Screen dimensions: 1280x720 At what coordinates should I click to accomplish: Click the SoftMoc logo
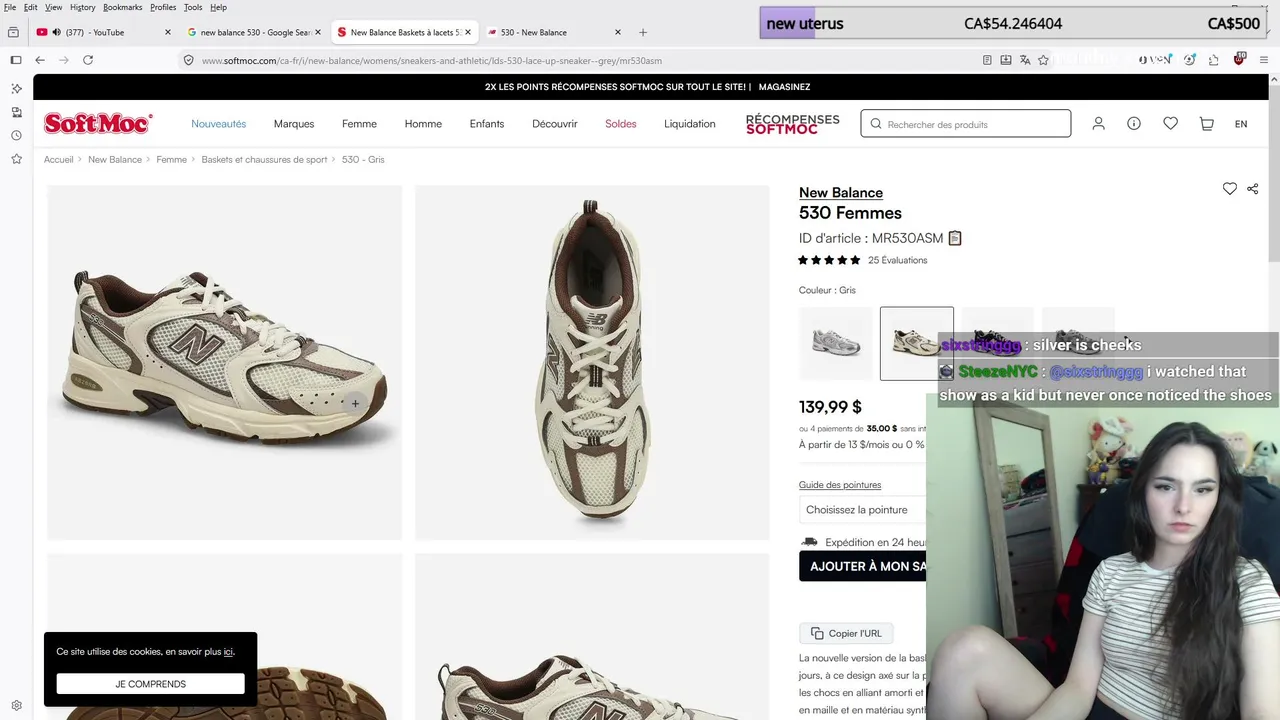[98, 124]
